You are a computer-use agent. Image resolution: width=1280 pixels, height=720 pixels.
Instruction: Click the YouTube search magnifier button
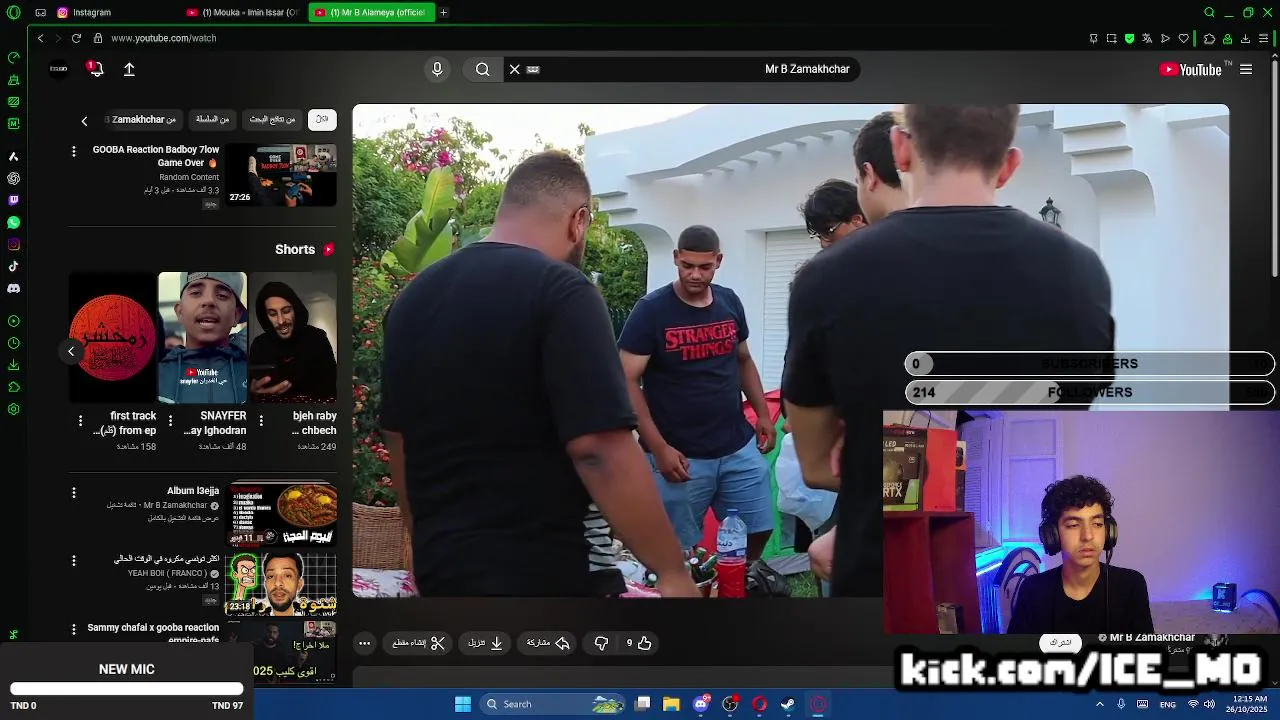(x=483, y=69)
